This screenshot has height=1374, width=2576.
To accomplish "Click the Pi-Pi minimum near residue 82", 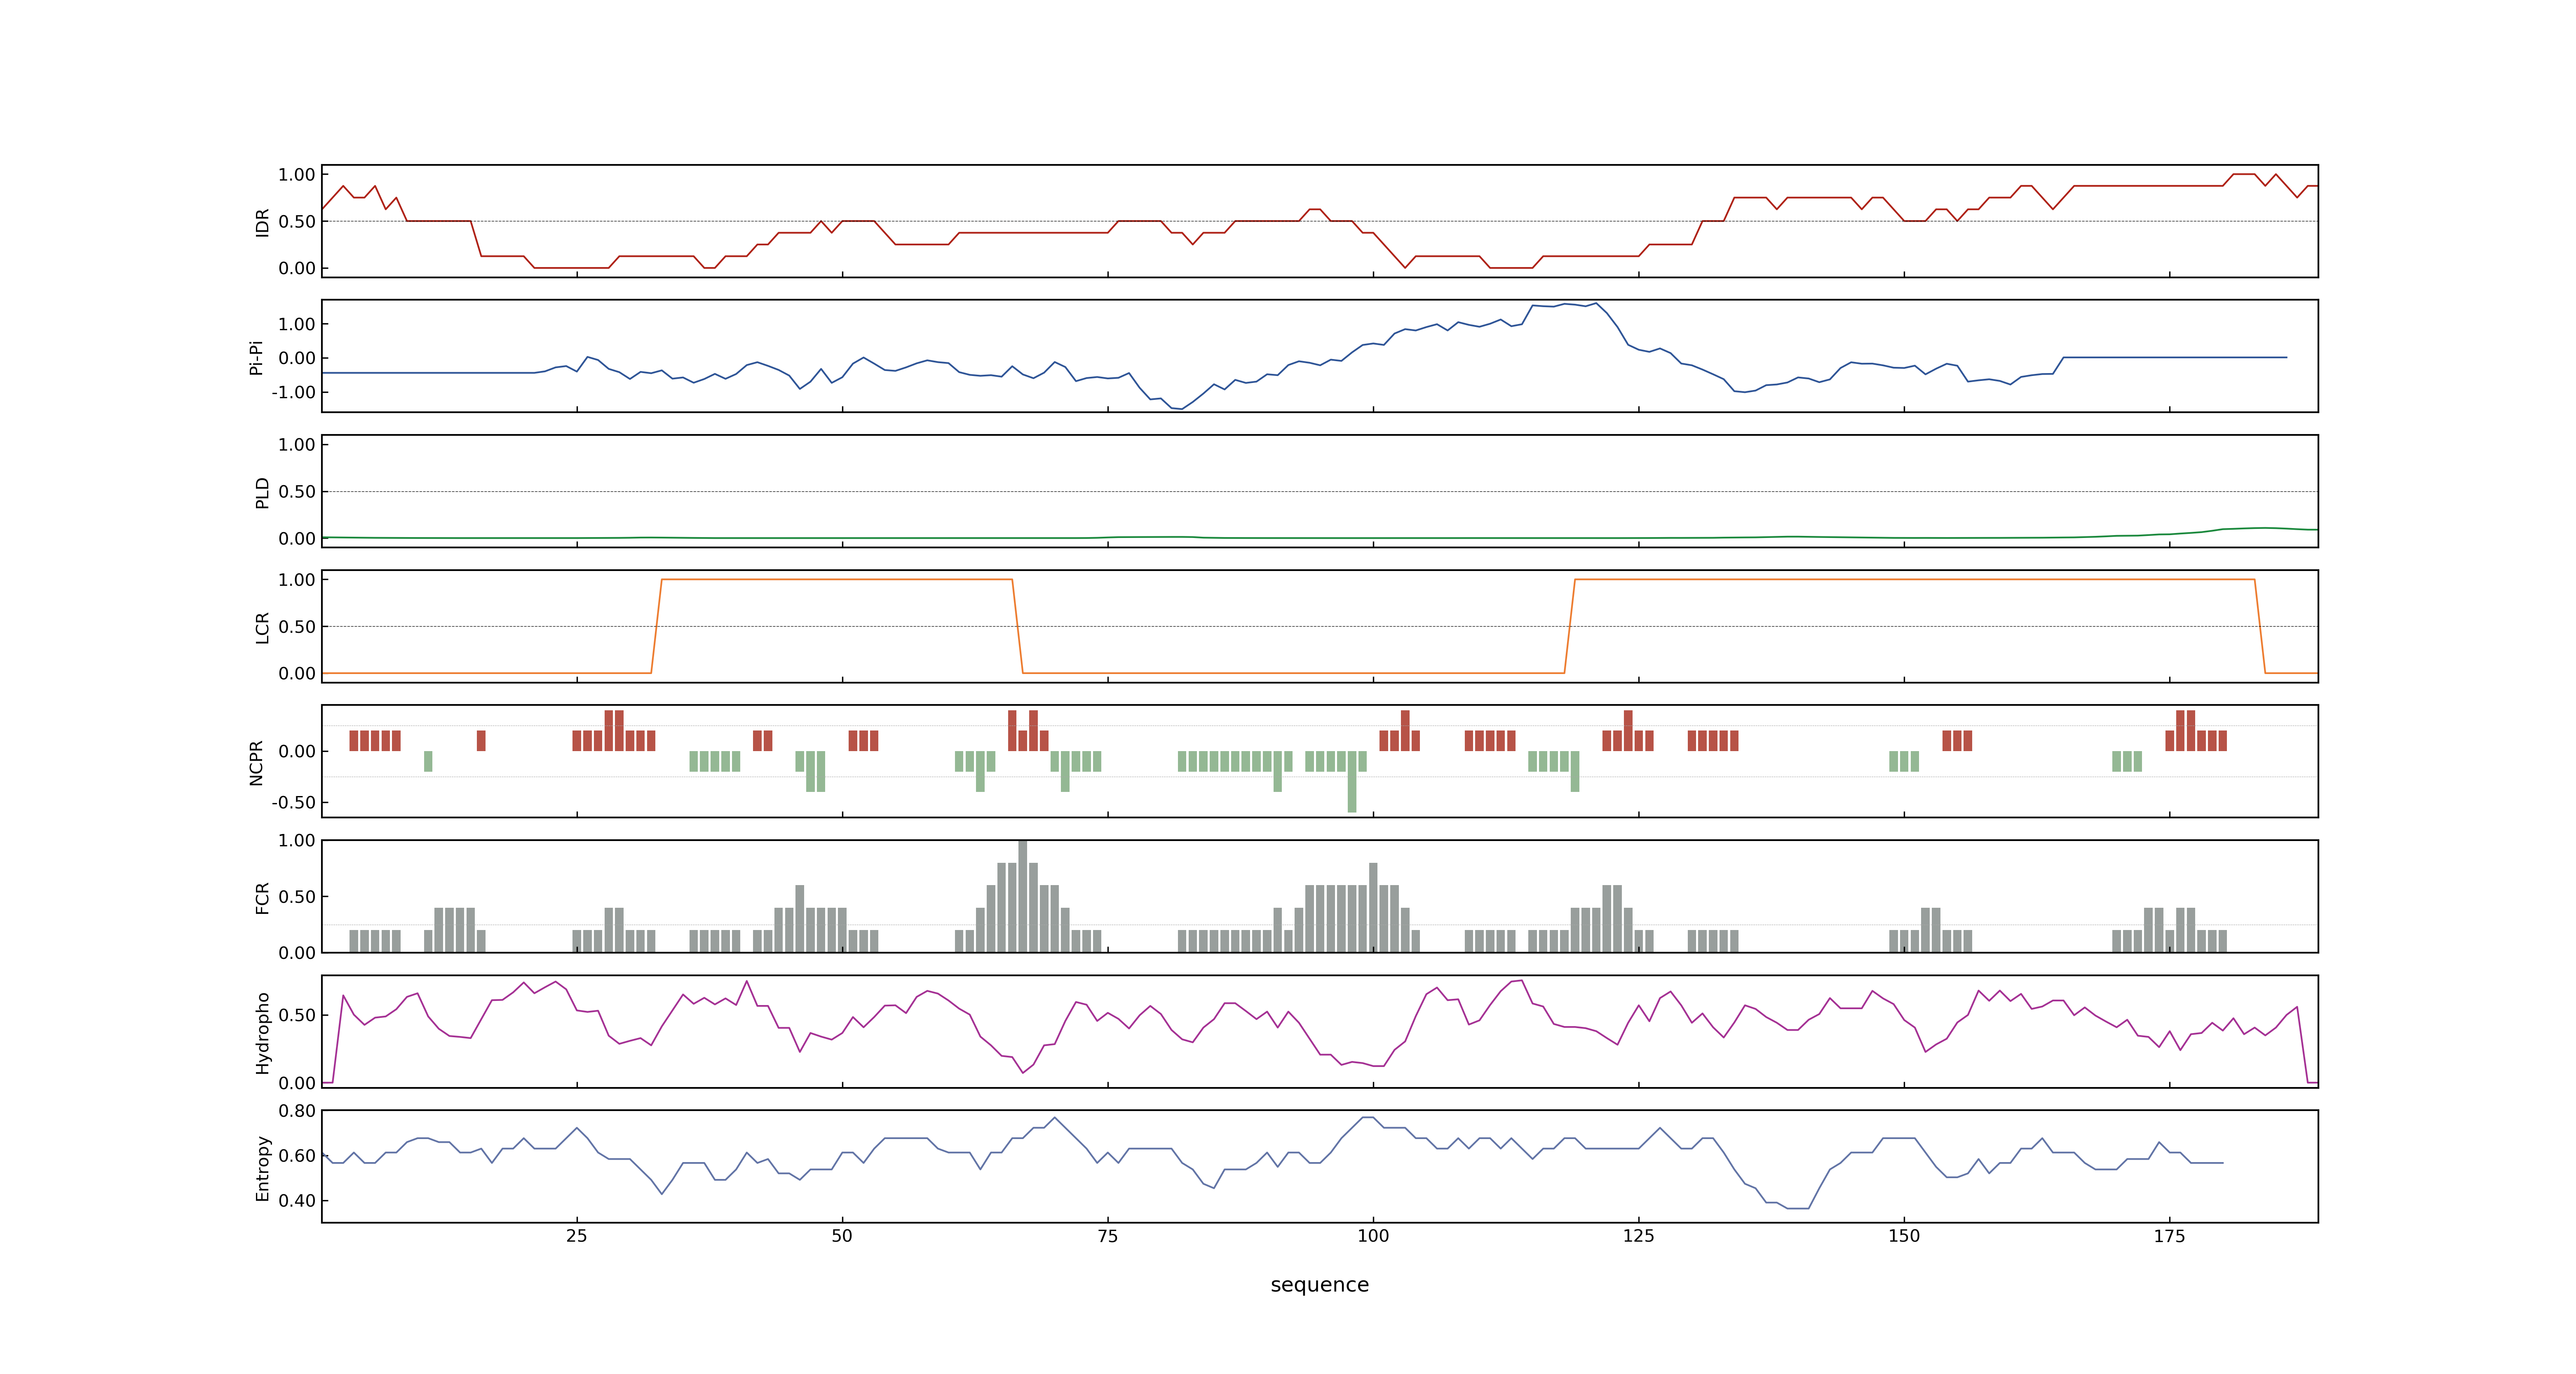I will tap(1182, 408).
